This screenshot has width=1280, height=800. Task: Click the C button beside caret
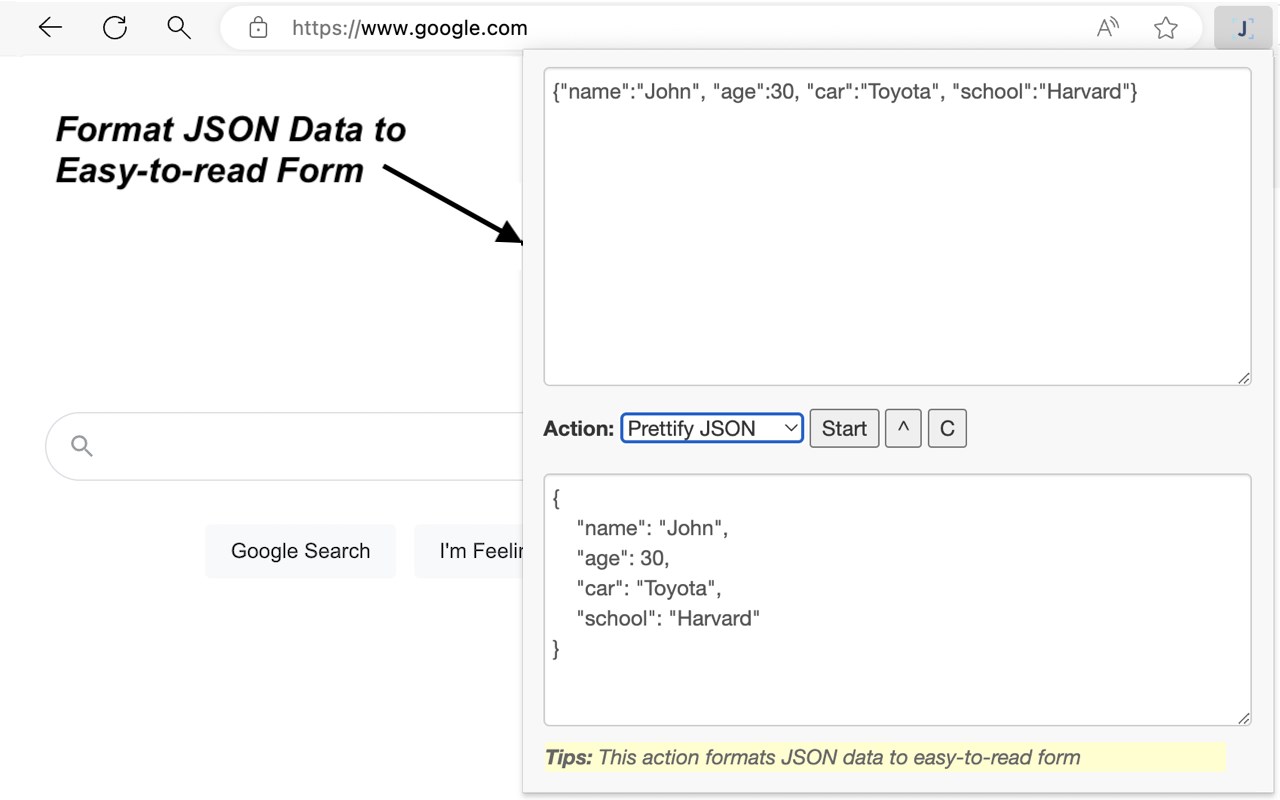pyautogui.click(x=947, y=428)
